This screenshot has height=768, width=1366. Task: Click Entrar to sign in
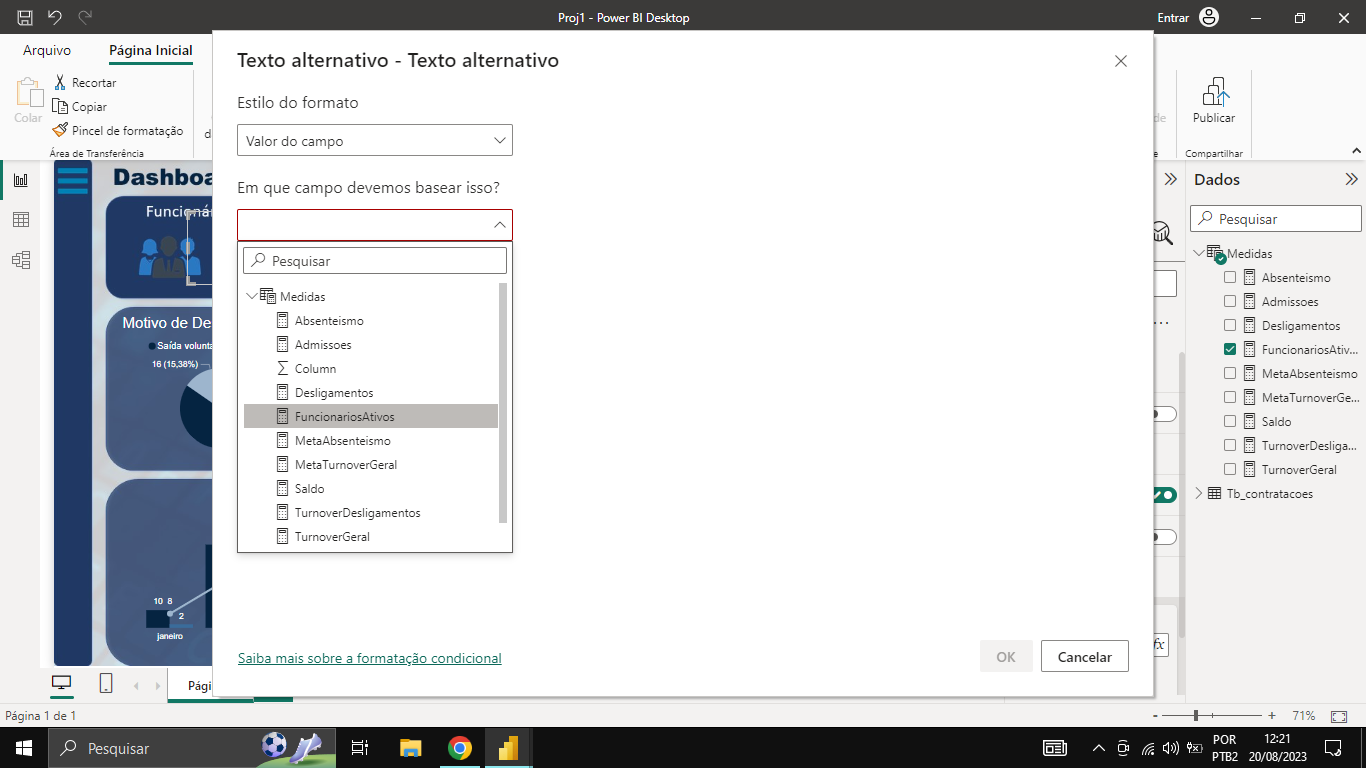[x=1173, y=18]
